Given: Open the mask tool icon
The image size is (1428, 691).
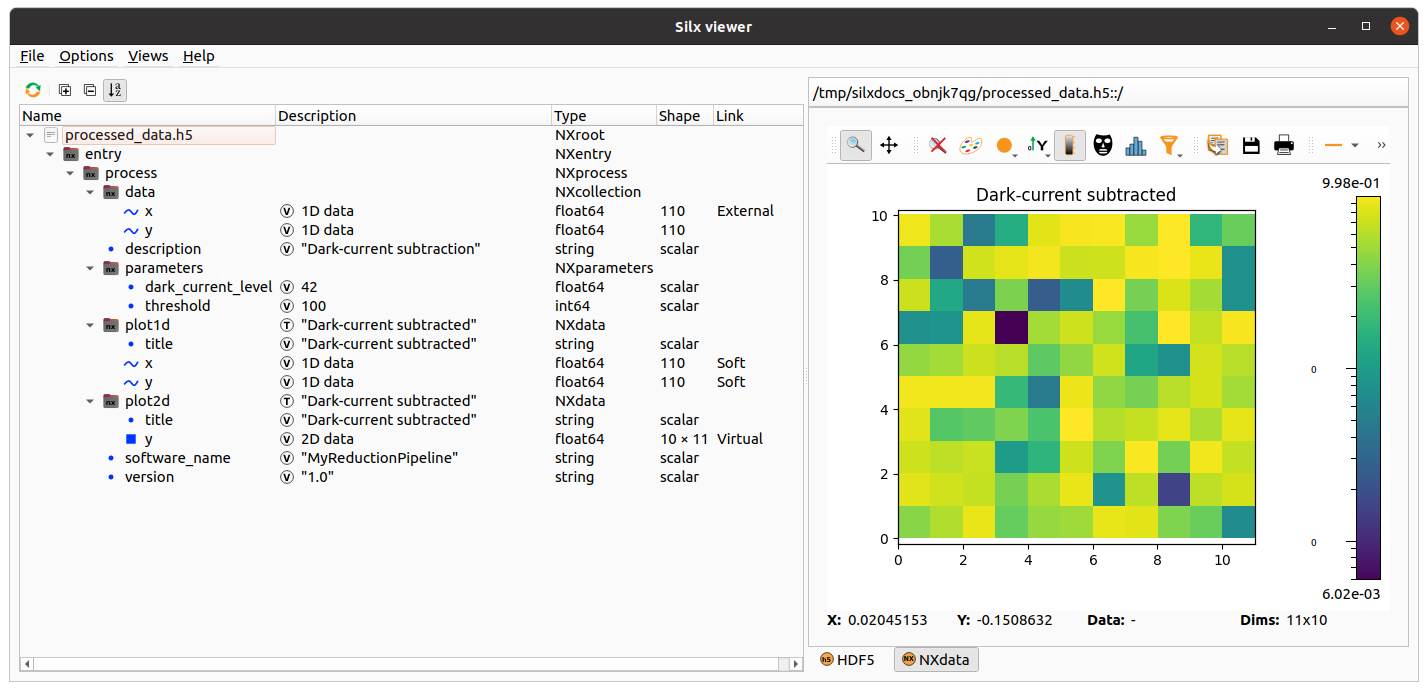Looking at the screenshot, I should pos(1102,146).
